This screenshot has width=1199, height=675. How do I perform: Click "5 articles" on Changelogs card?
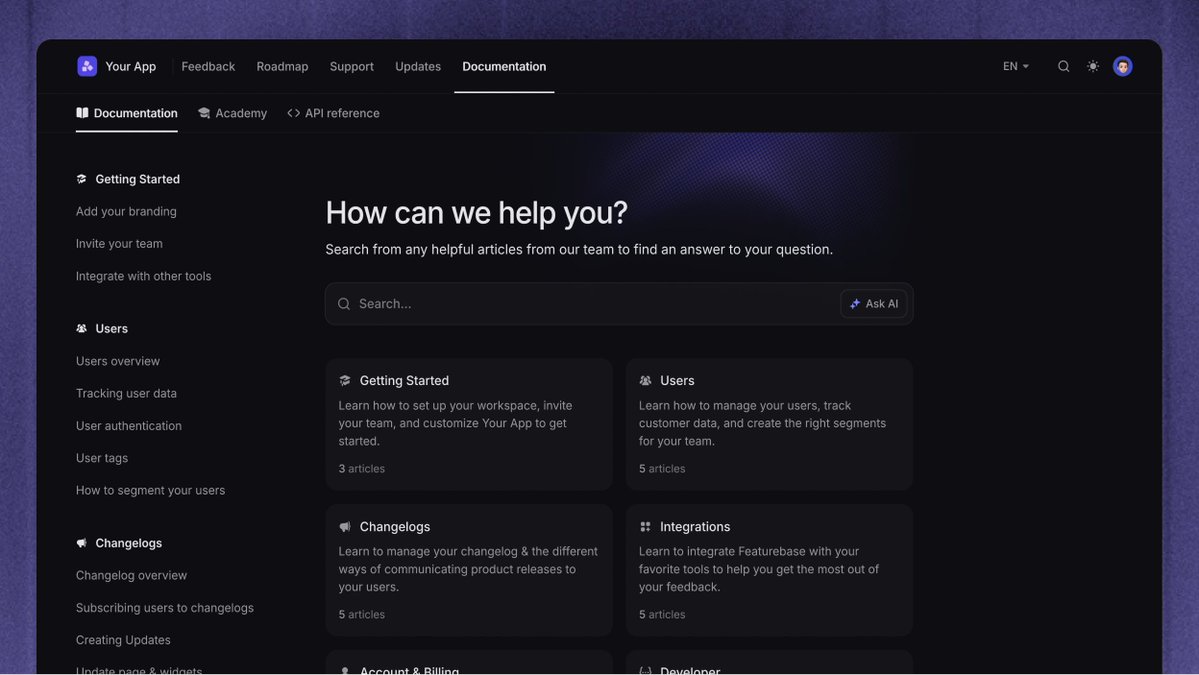(x=362, y=615)
